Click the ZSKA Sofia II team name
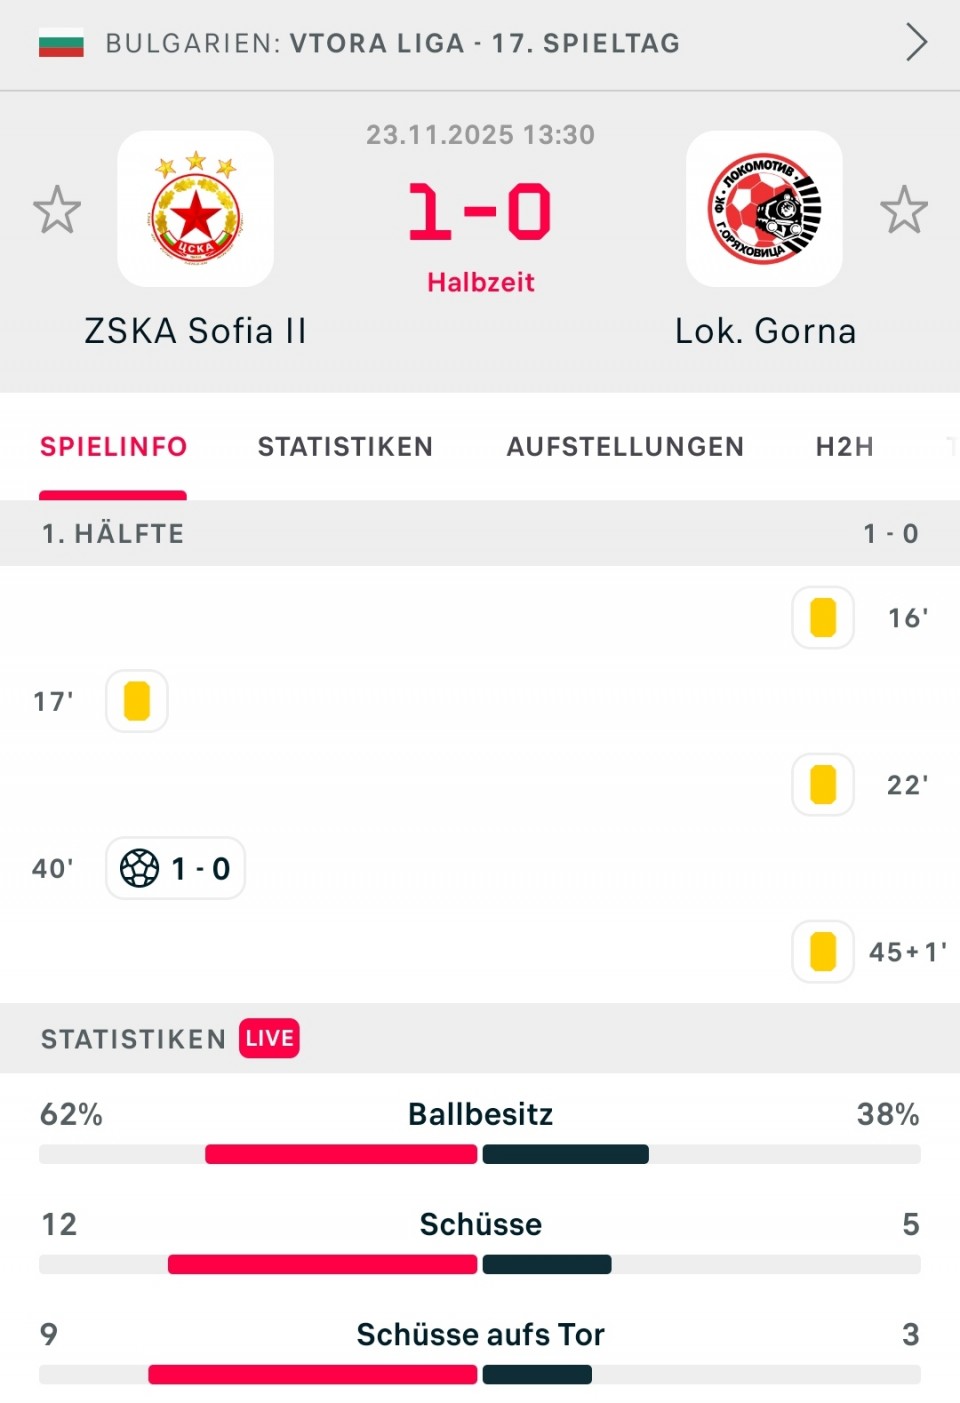The image size is (960, 1403). (195, 331)
